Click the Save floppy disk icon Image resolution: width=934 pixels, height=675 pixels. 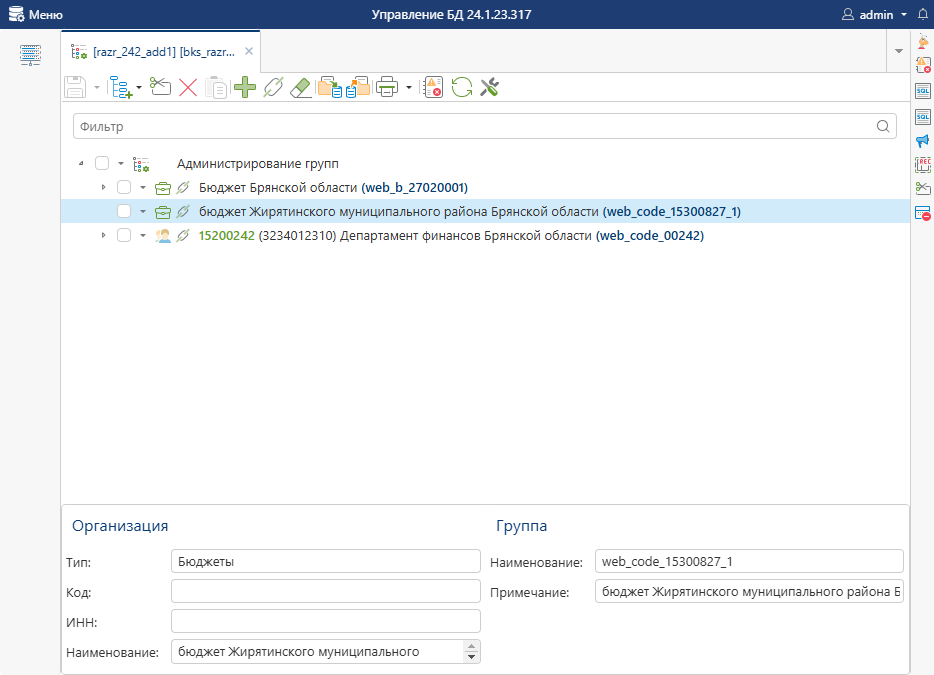pyautogui.click(x=75, y=88)
